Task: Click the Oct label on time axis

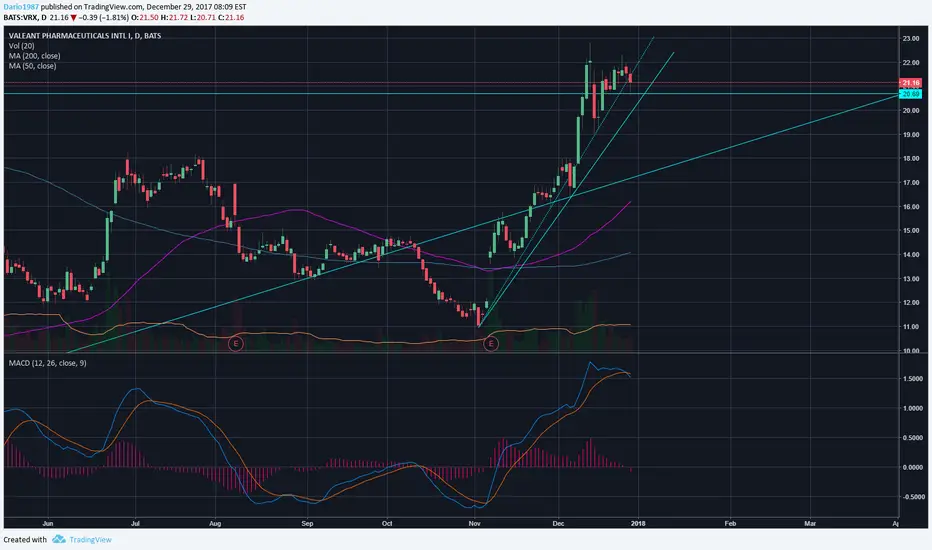Action: (387, 524)
